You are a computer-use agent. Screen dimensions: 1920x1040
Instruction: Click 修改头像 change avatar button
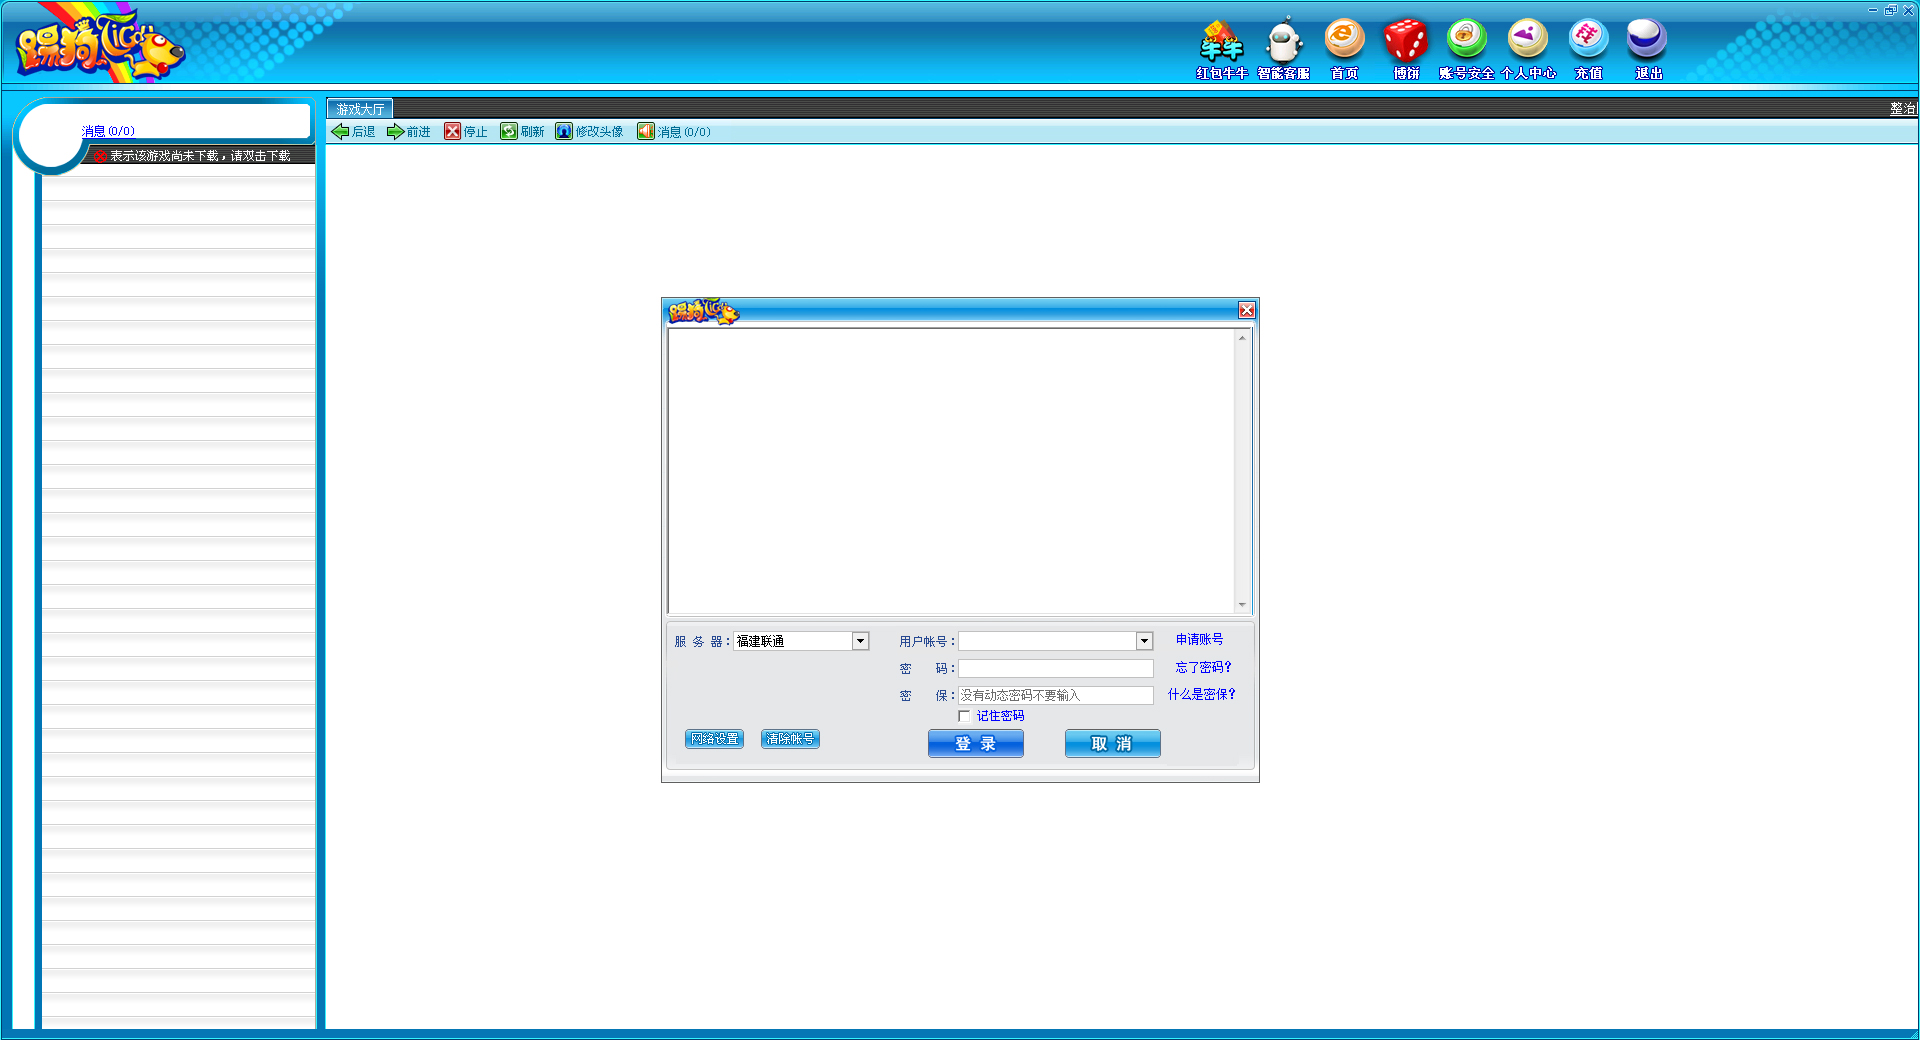click(590, 132)
